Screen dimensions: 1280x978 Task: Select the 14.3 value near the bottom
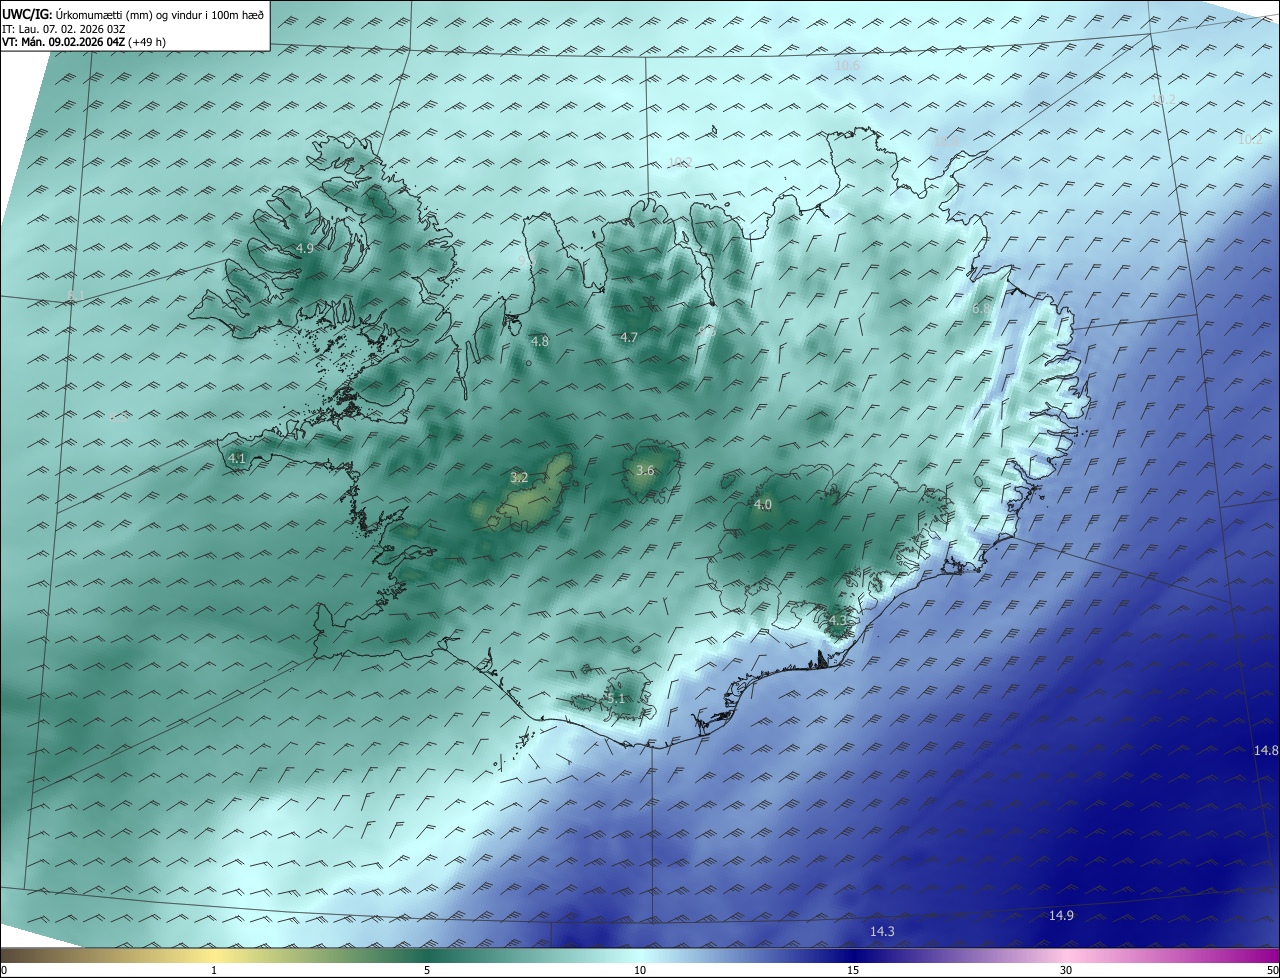click(x=882, y=931)
